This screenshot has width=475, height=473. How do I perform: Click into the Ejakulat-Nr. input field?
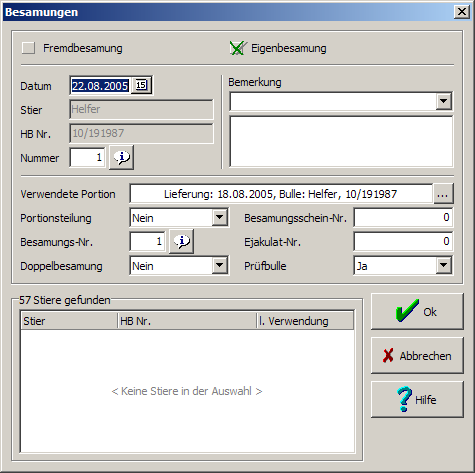tap(403, 242)
